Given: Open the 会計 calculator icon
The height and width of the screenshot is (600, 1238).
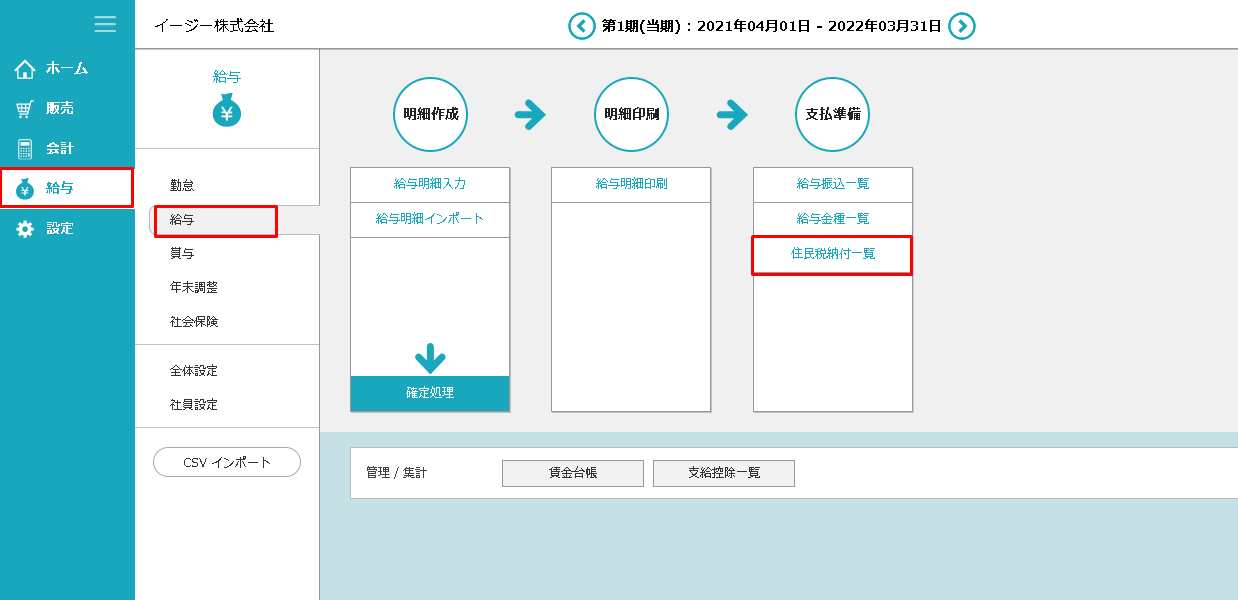Looking at the screenshot, I should tap(25, 149).
